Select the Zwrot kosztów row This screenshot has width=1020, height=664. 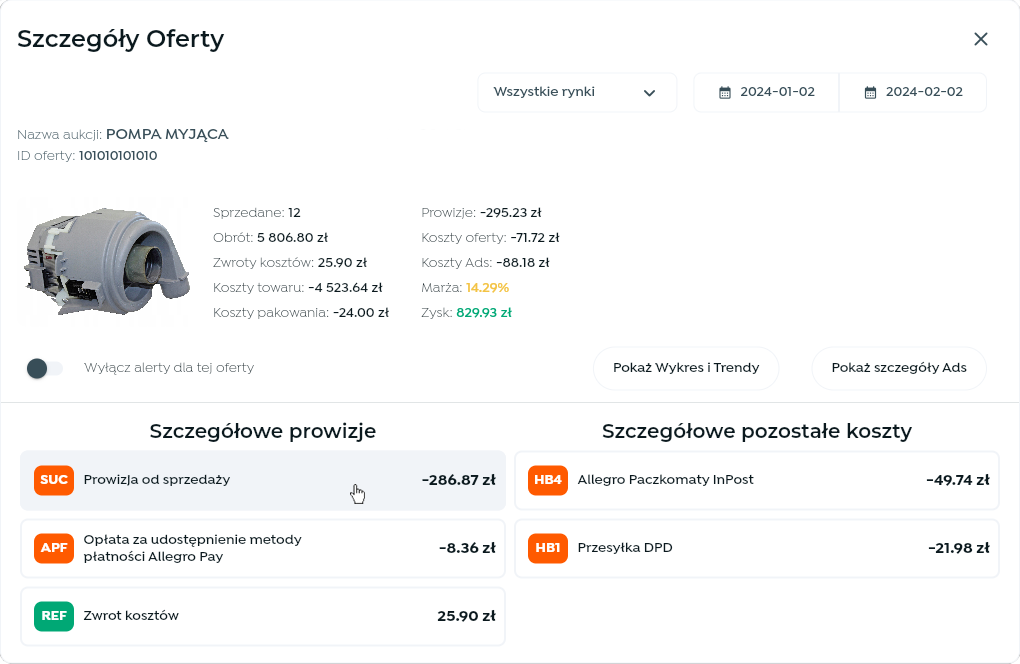click(x=262, y=616)
